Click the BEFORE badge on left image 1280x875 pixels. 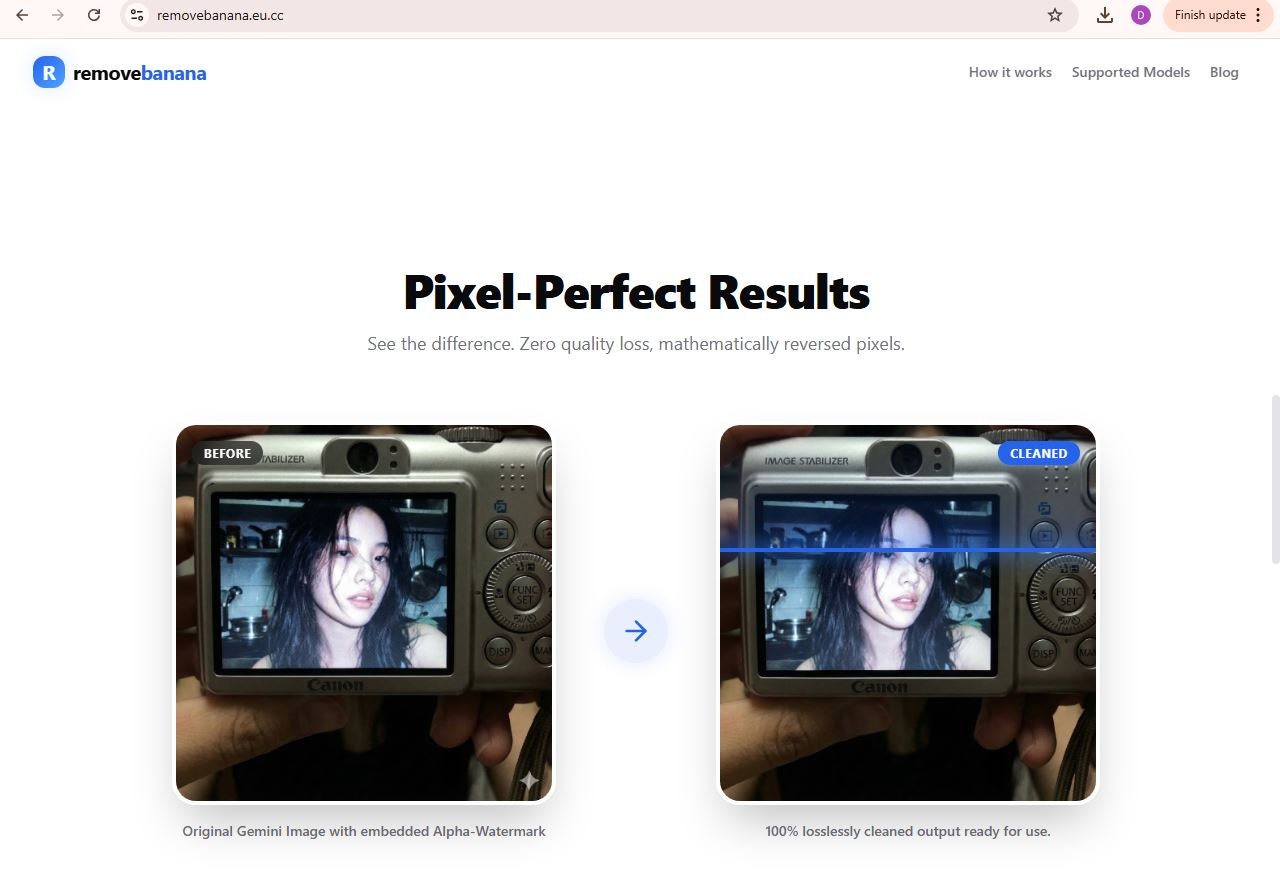pyautogui.click(x=227, y=453)
